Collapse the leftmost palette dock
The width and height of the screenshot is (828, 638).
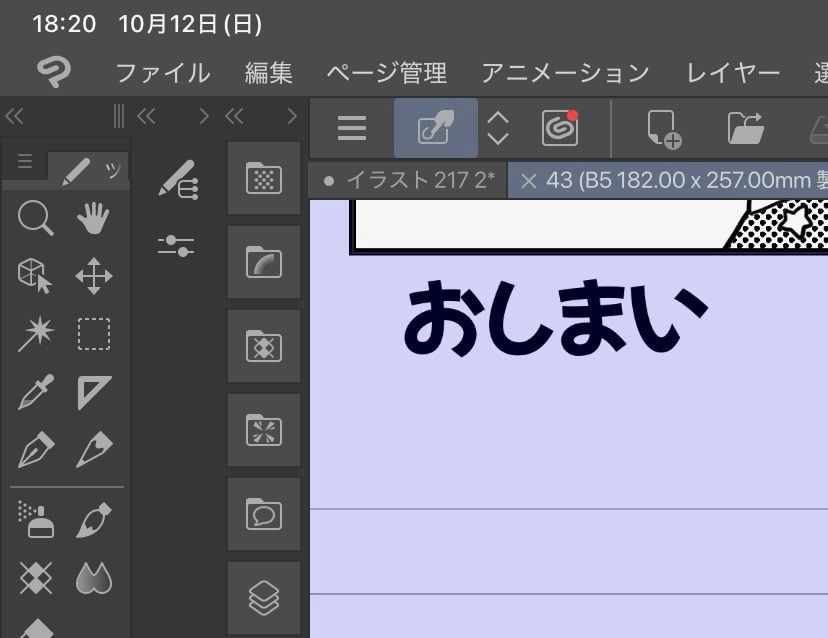(14, 116)
